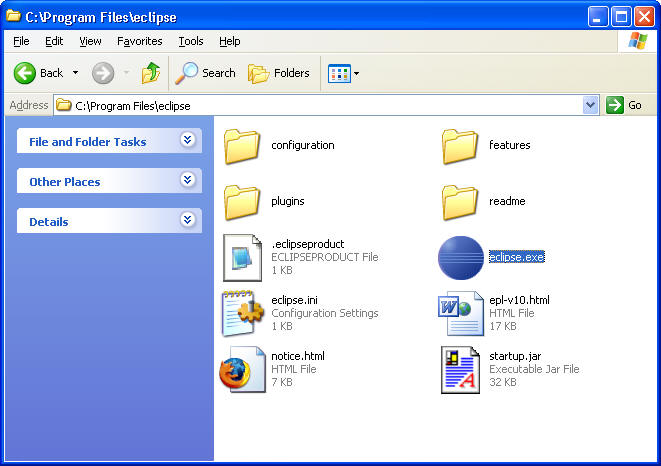Click the greyed Forward arrow button
This screenshot has height=466, width=661.
click(103, 73)
